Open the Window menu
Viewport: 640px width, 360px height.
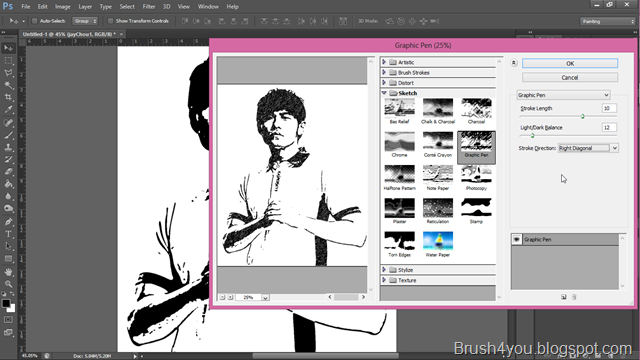[x=208, y=7]
